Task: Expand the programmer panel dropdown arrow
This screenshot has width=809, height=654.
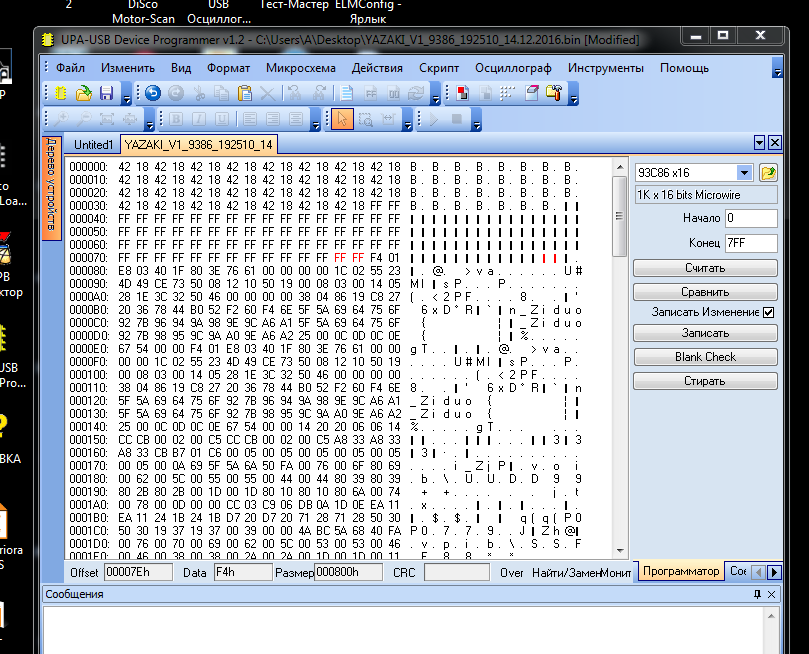Action: click(x=759, y=143)
